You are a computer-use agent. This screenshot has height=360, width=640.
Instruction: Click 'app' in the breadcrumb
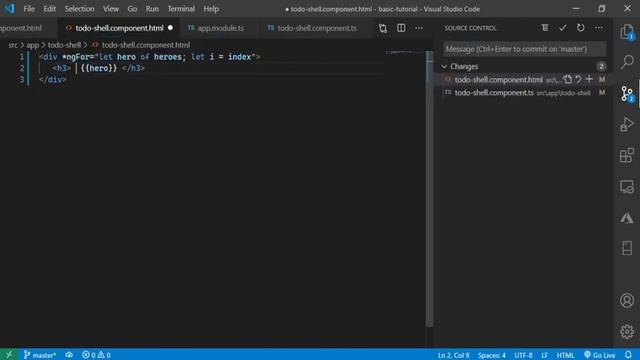coord(32,45)
